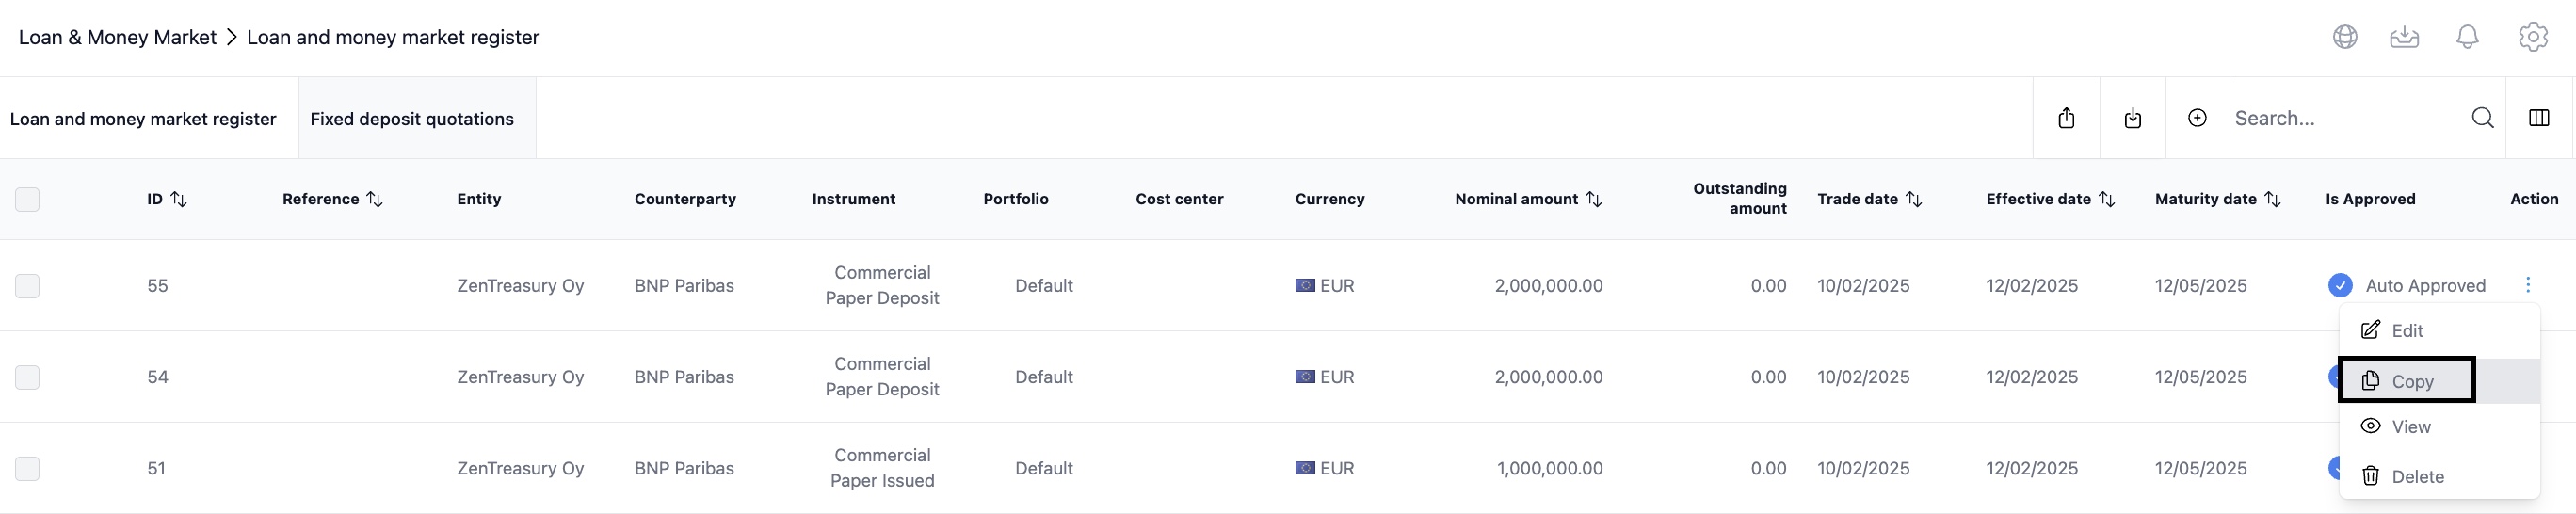The image size is (2576, 514).
Task: Click the export share icon in toolbar
Action: point(2066,118)
